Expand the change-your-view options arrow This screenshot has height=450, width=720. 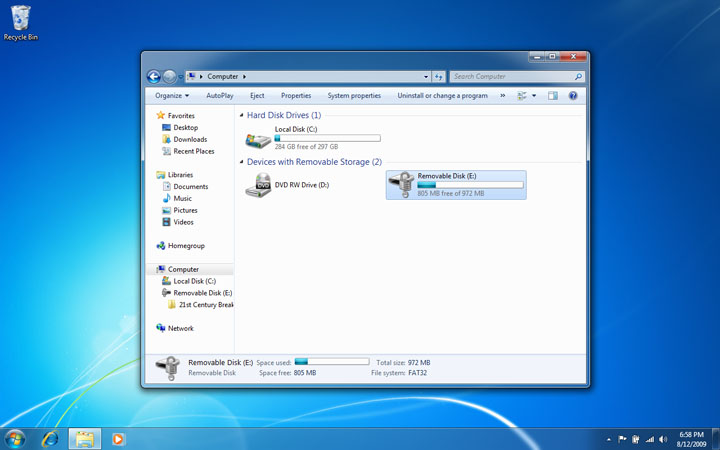534,96
